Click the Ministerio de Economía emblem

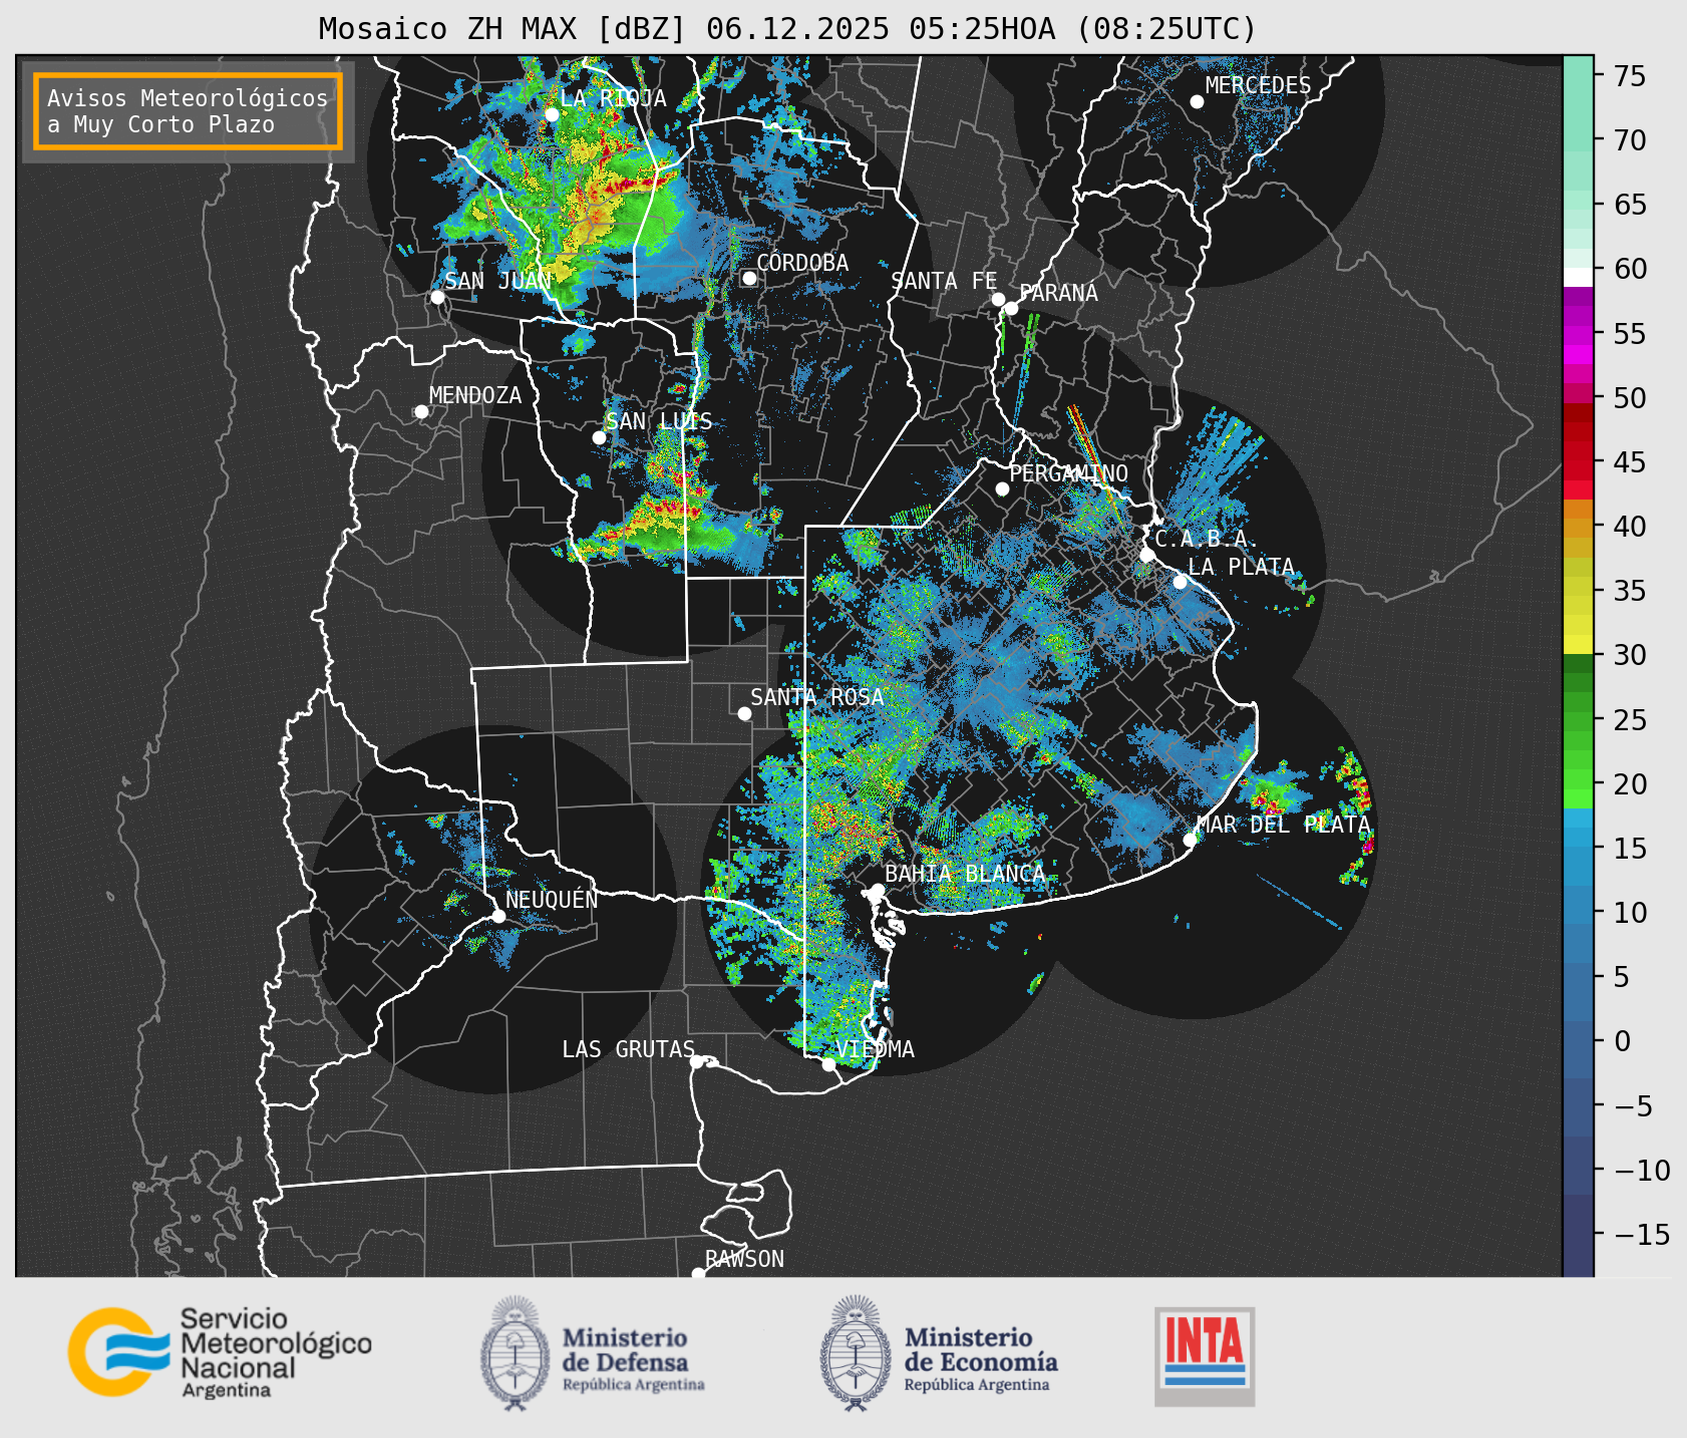tap(856, 1353)
